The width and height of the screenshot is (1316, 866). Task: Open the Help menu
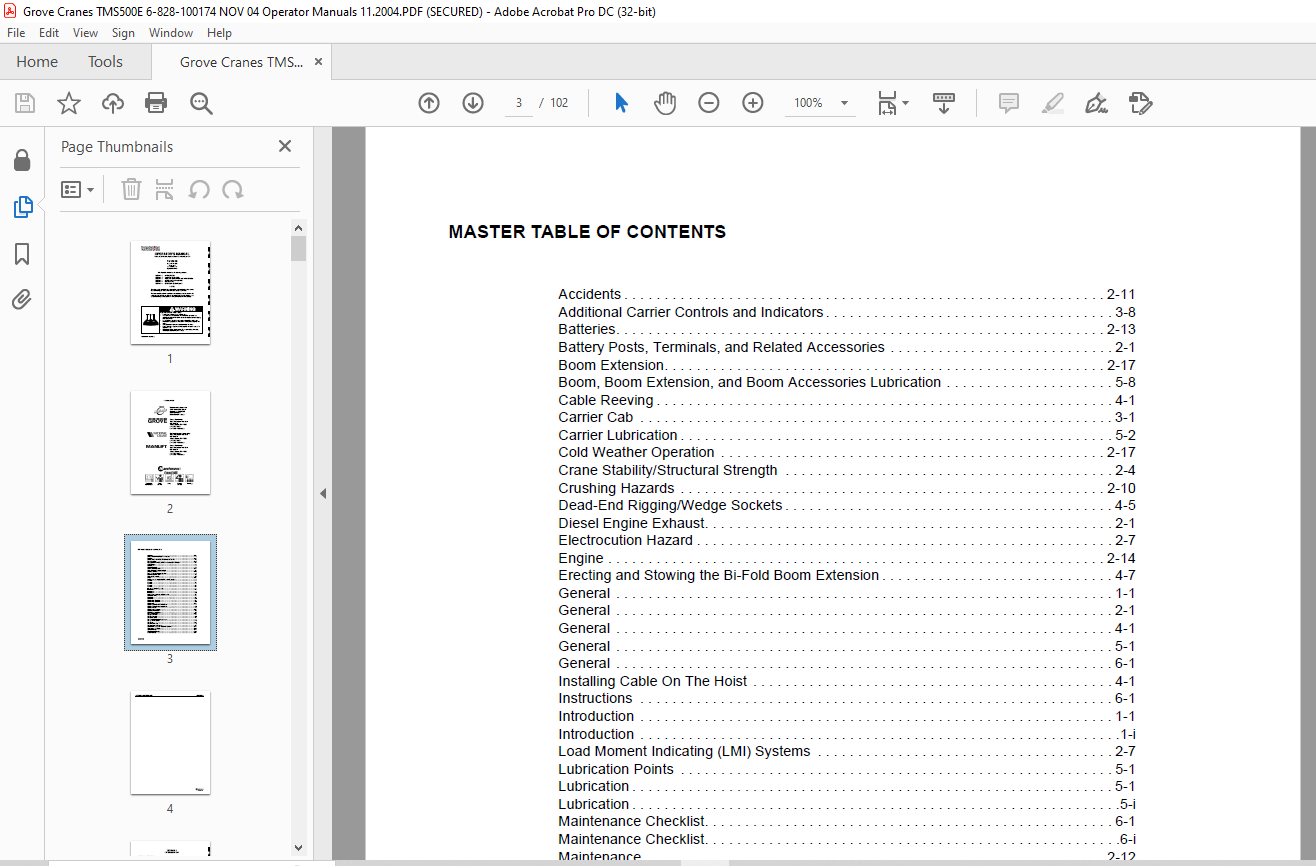[x=219, y=33]
